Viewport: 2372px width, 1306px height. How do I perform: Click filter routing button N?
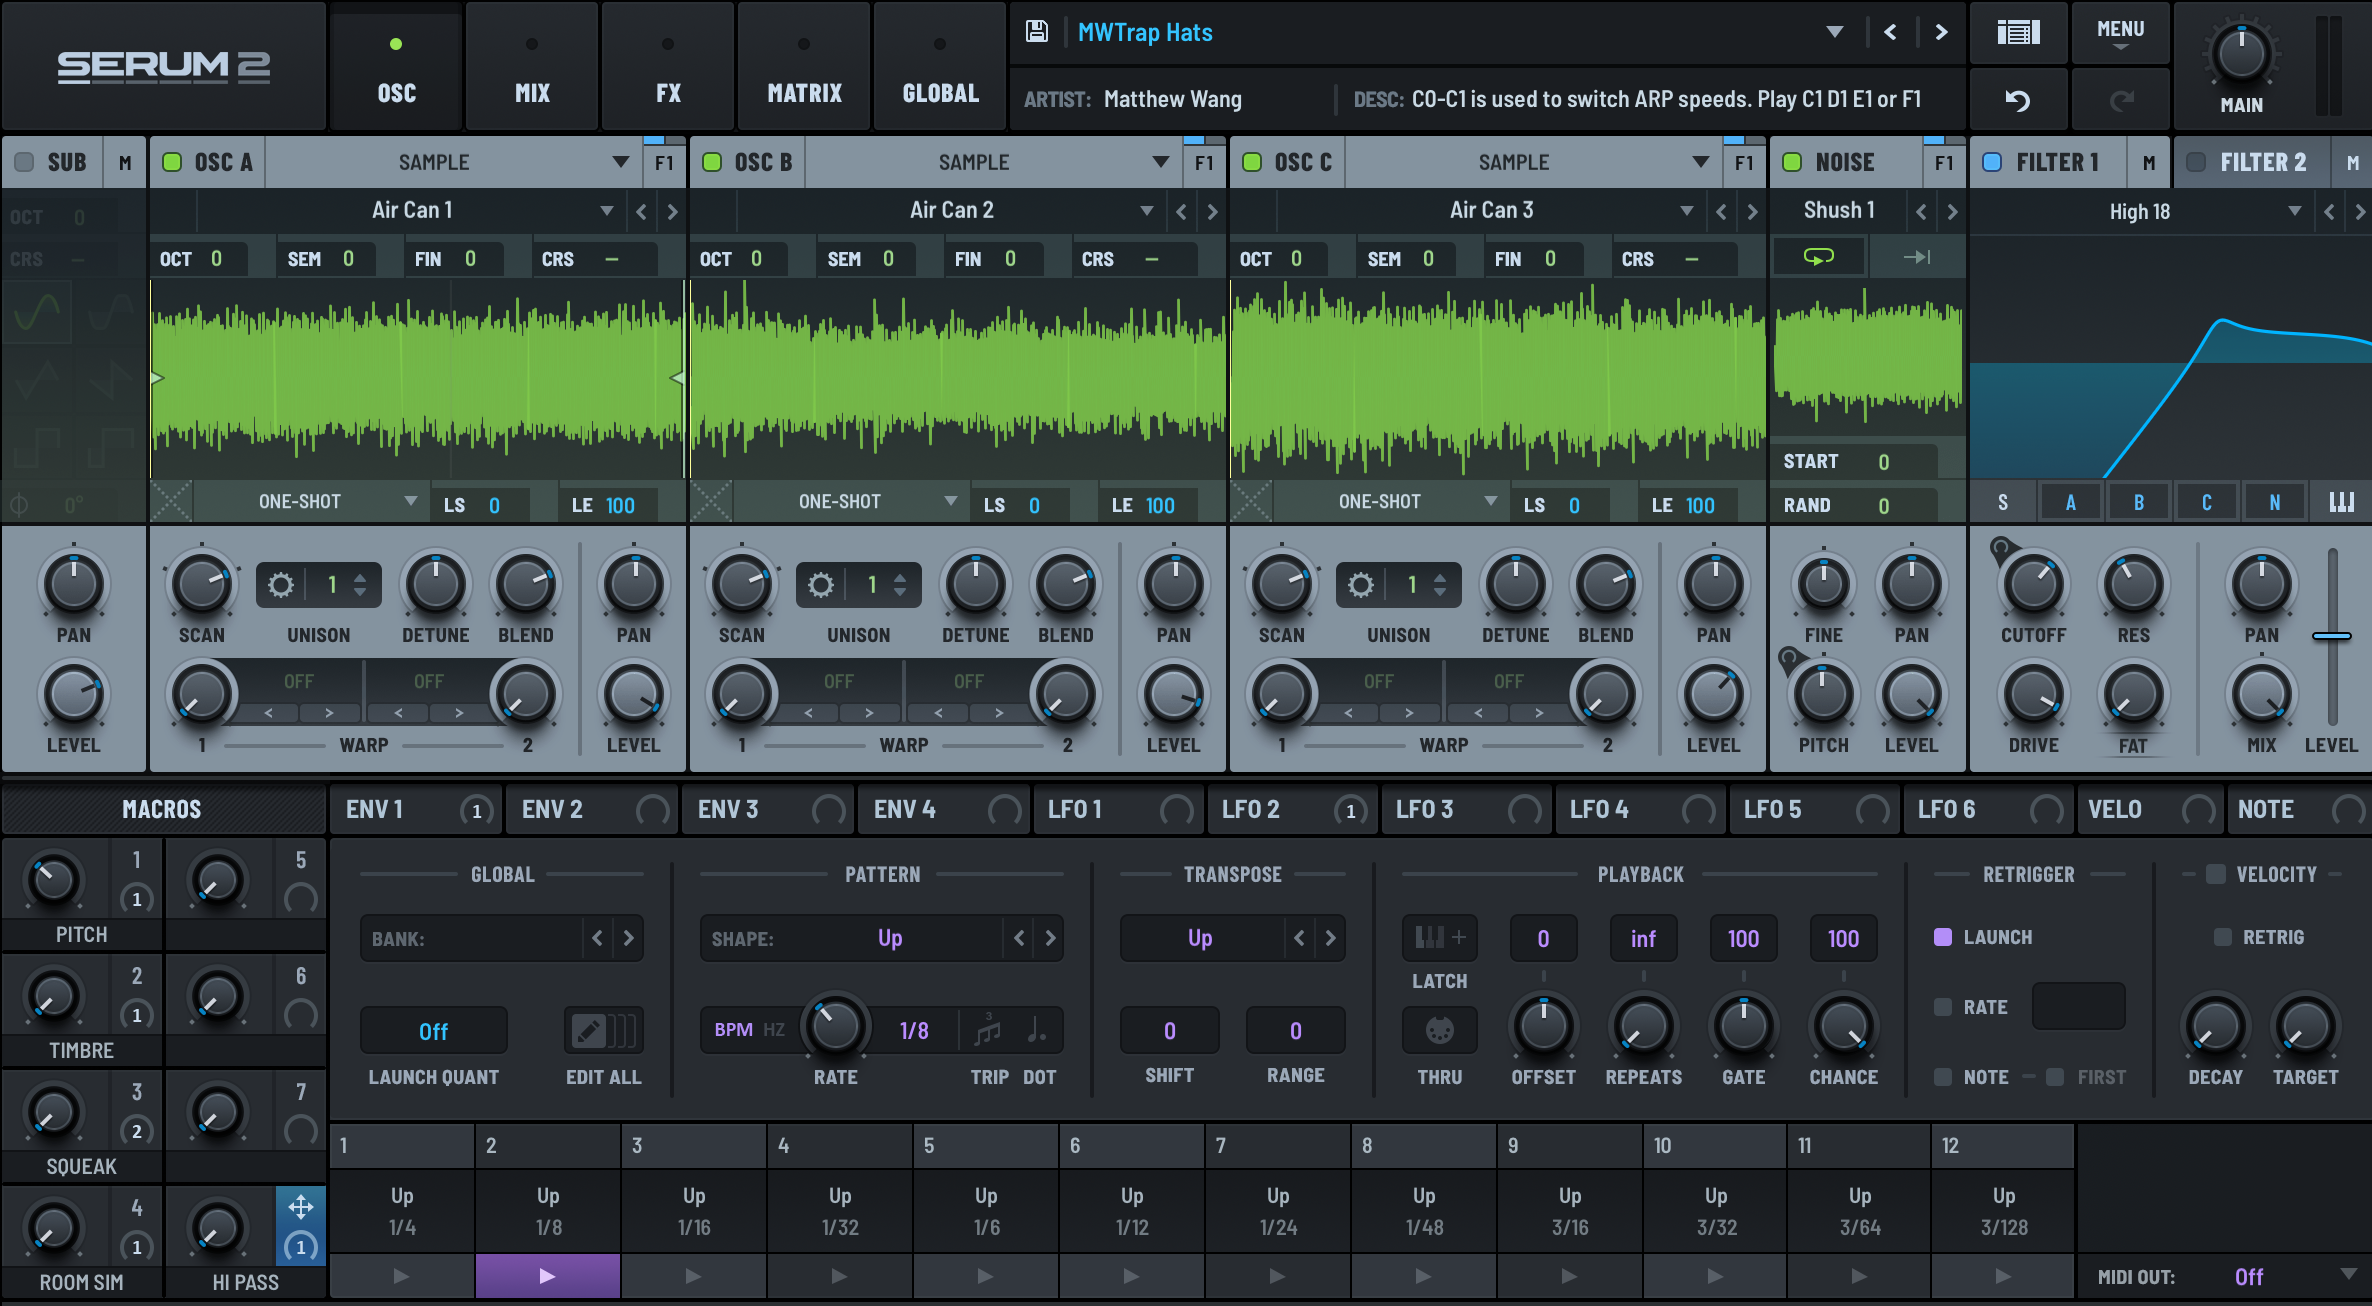point(2274,502)
